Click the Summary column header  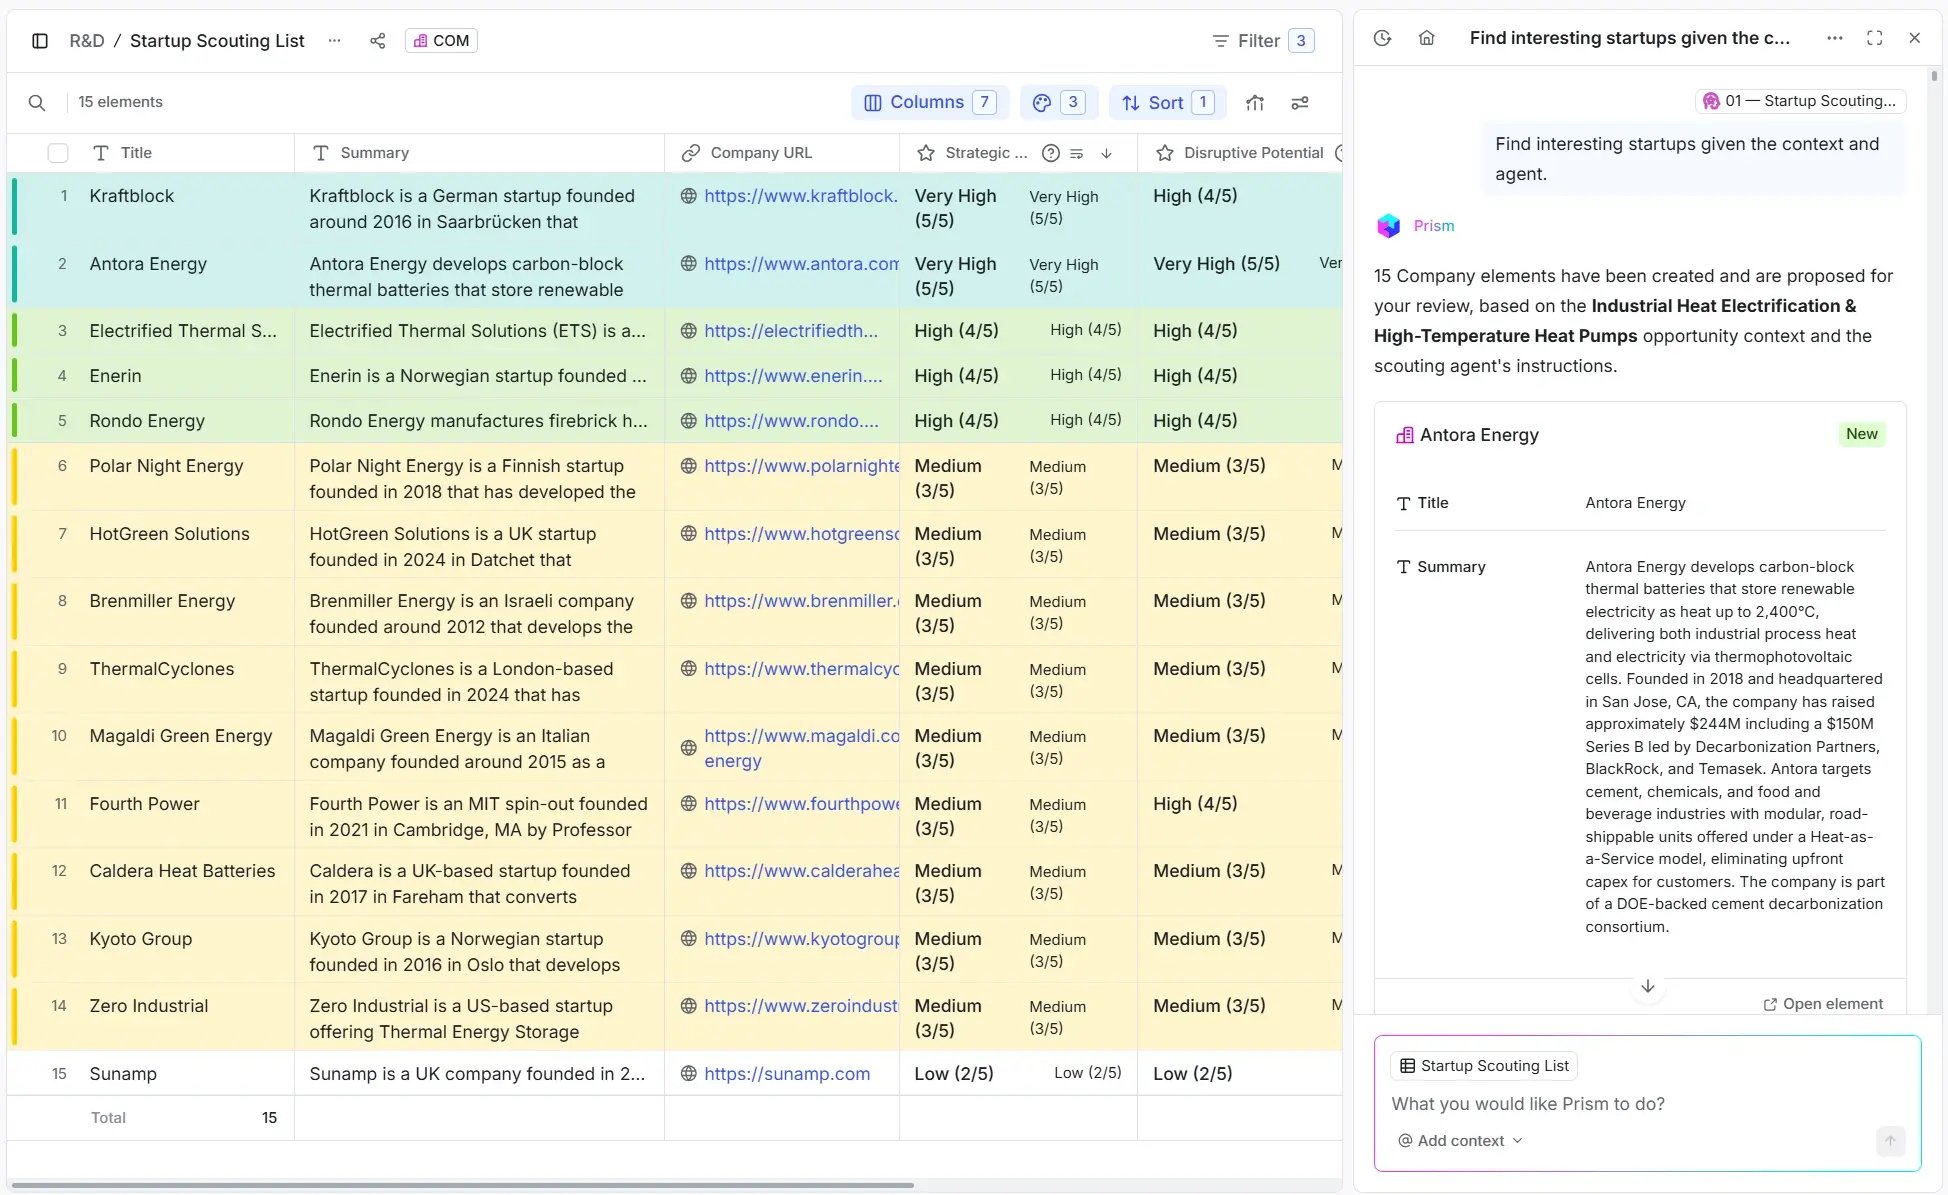(374, 153)
